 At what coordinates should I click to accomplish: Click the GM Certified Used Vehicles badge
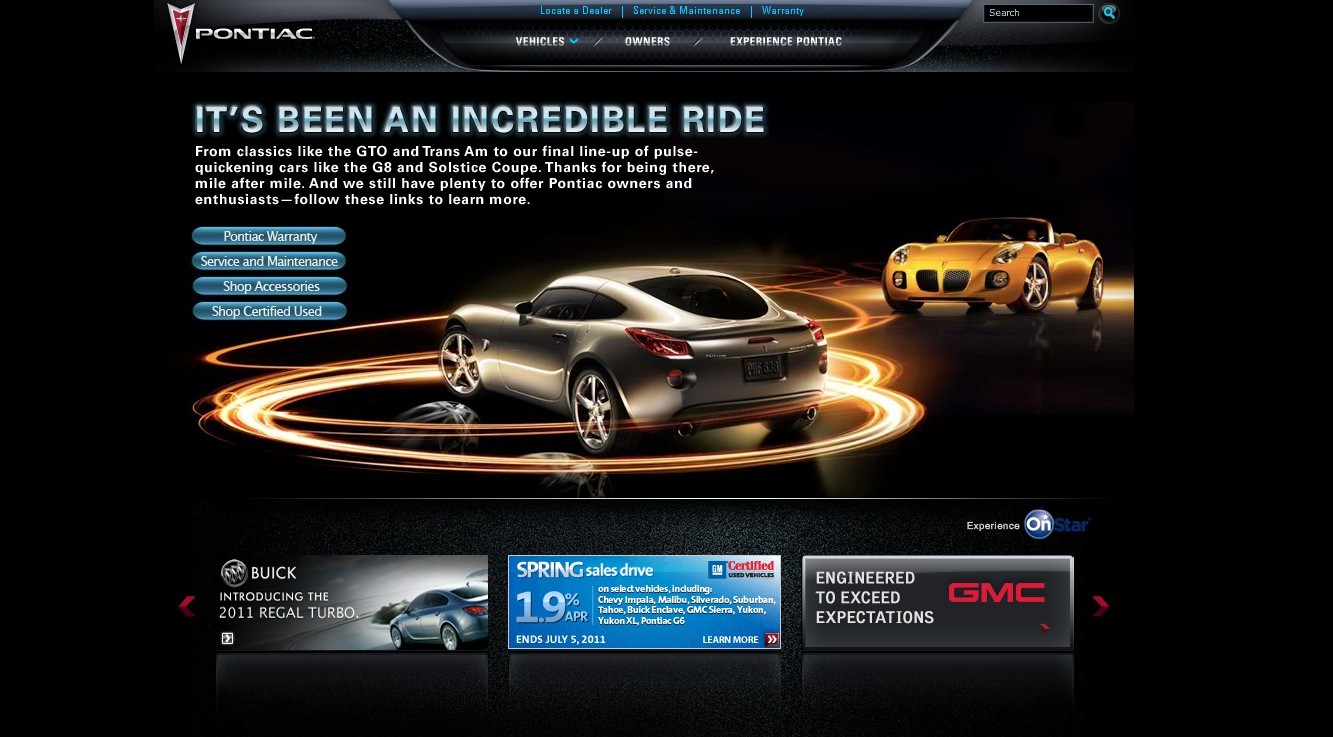(x=741, y=568)
